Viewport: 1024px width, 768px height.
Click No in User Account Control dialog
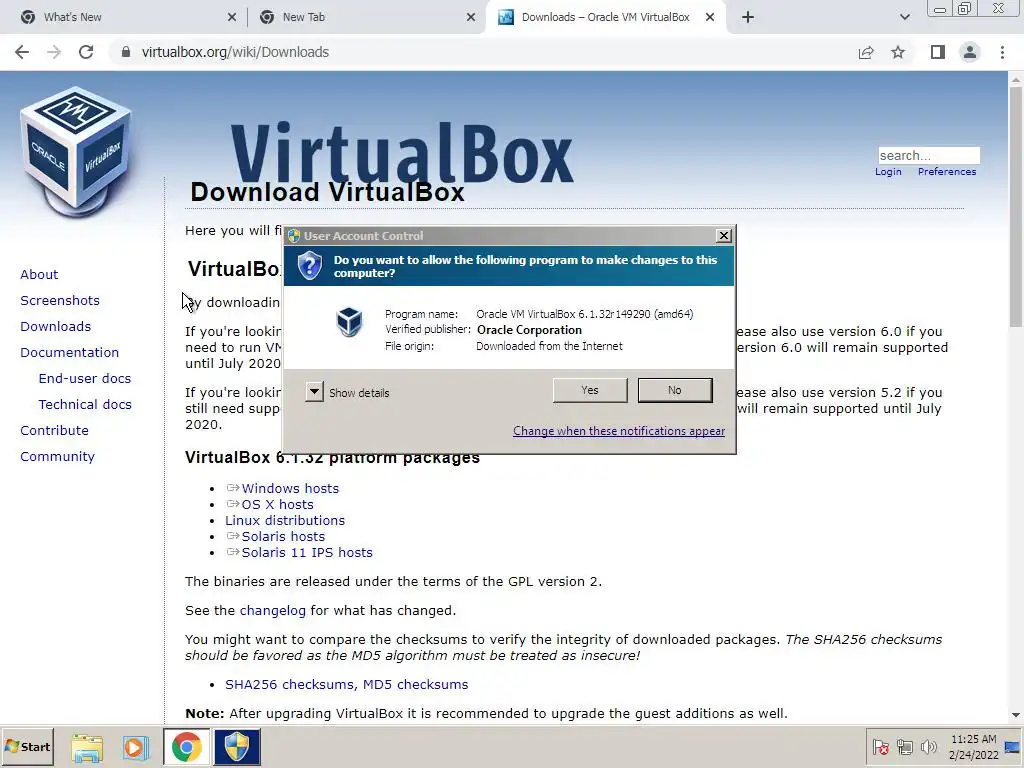[x=675, y=390]
